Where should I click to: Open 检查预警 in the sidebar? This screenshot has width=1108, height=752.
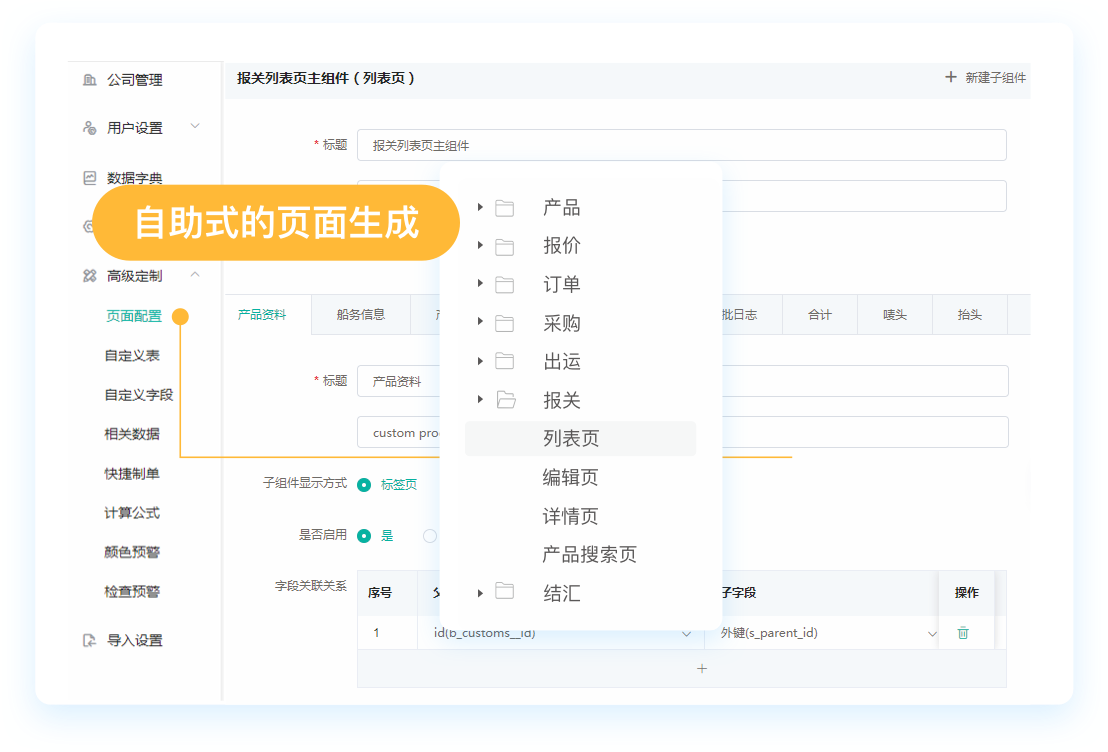click(132, 592)
